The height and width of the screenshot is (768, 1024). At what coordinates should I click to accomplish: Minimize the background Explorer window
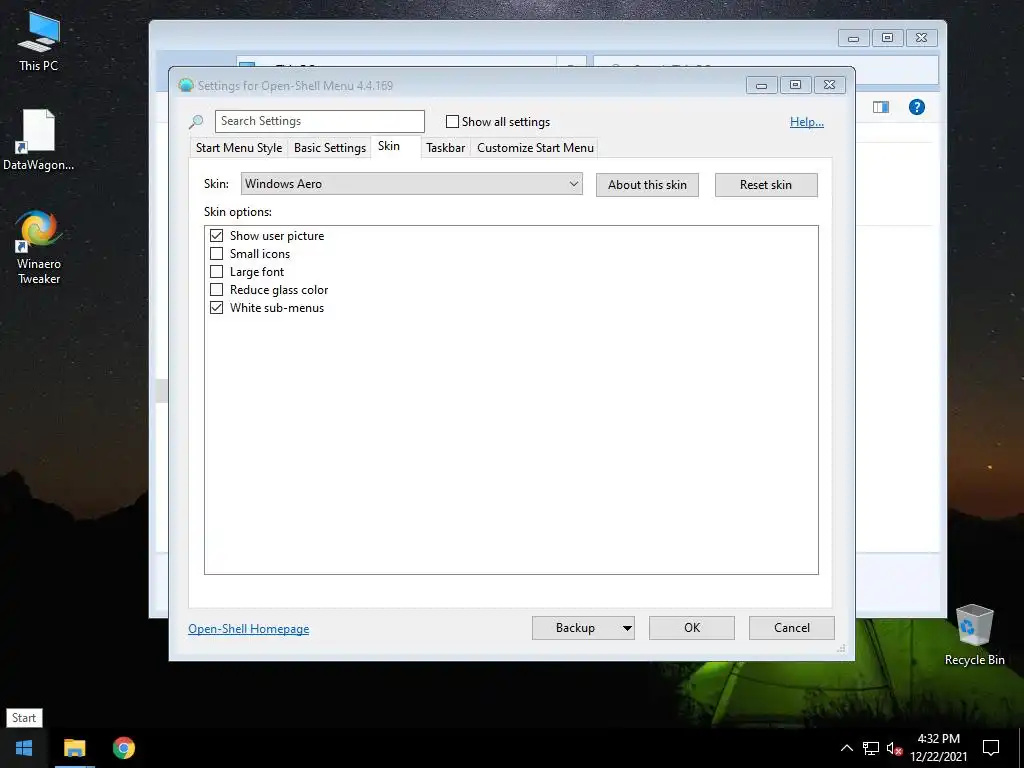[854, 38]
